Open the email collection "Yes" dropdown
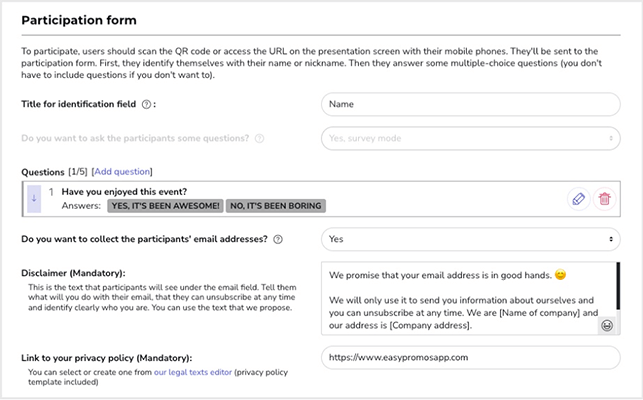Screen dimensions: 643x400 [470, 239]
